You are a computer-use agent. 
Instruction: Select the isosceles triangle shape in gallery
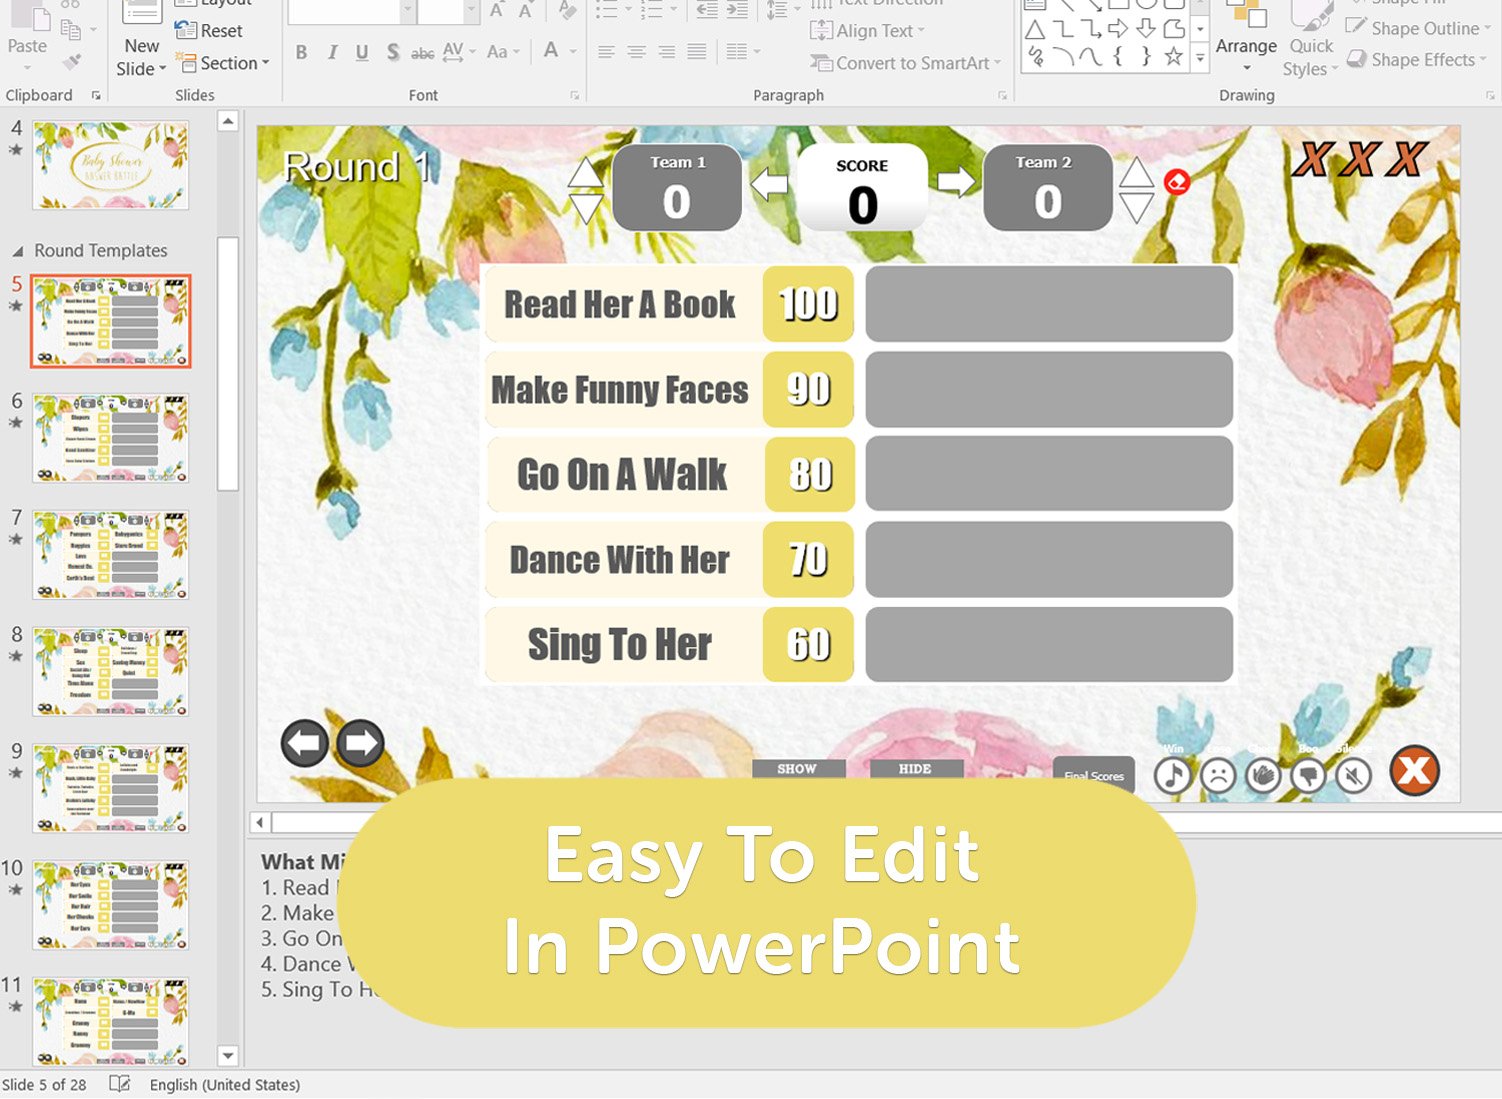(1036, 29)
